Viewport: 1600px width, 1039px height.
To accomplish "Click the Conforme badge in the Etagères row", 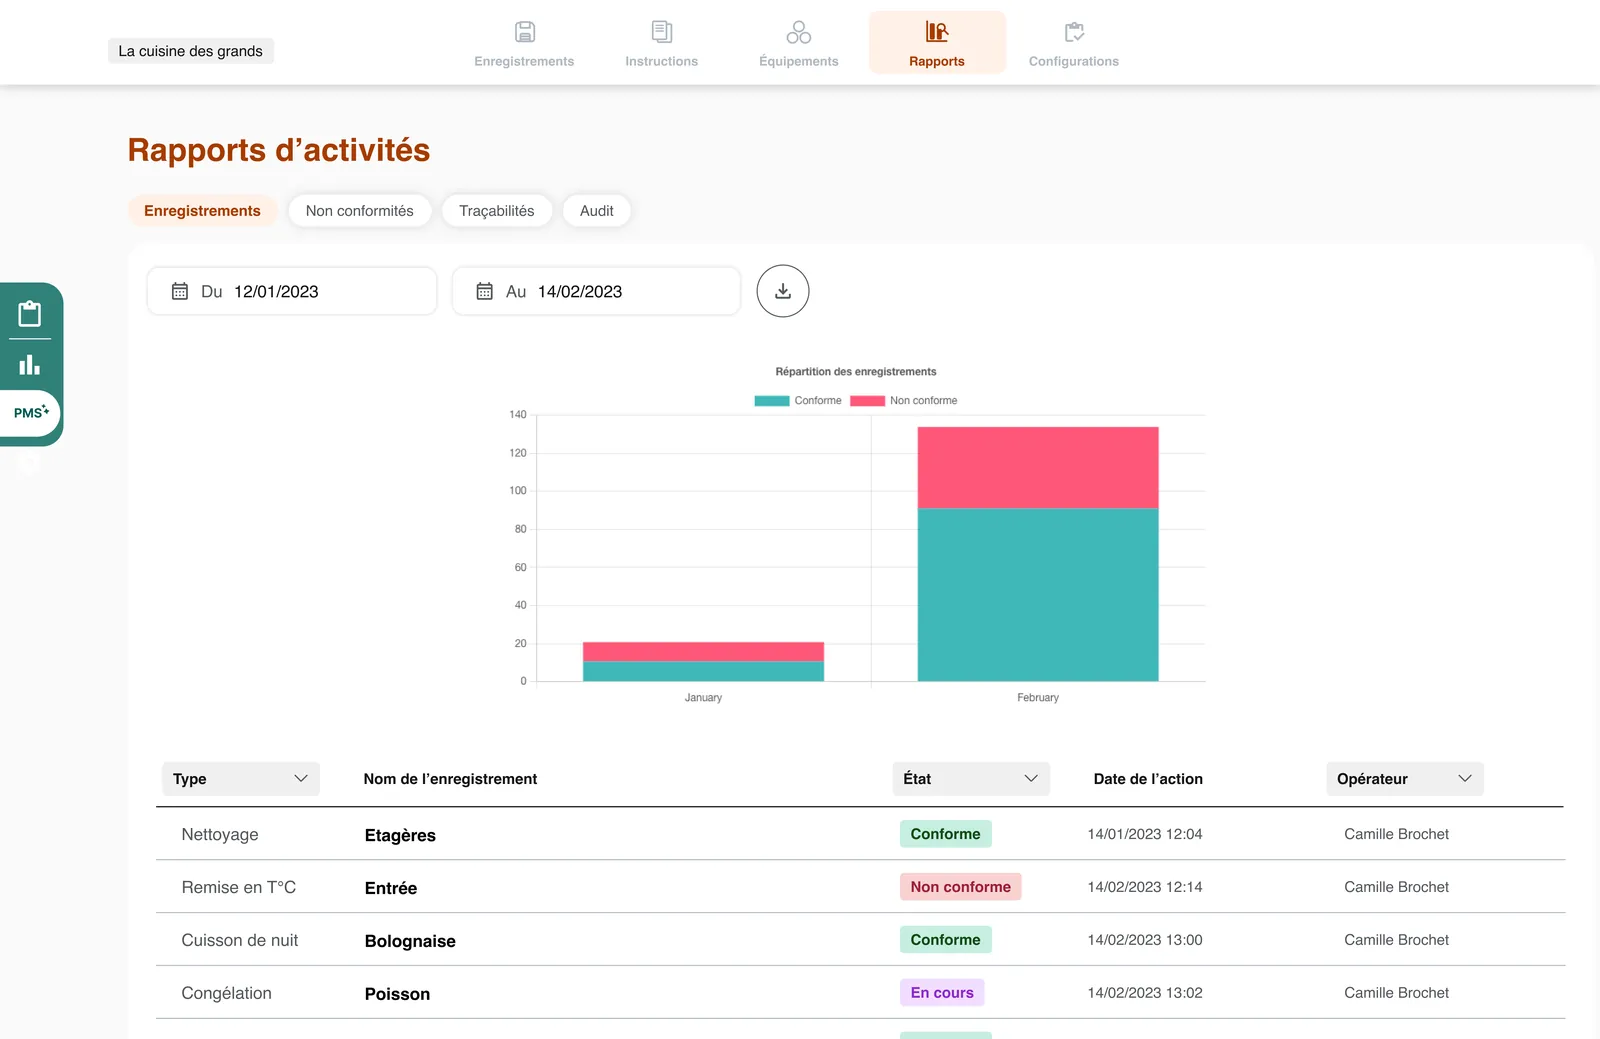I will tap(946, 834).
